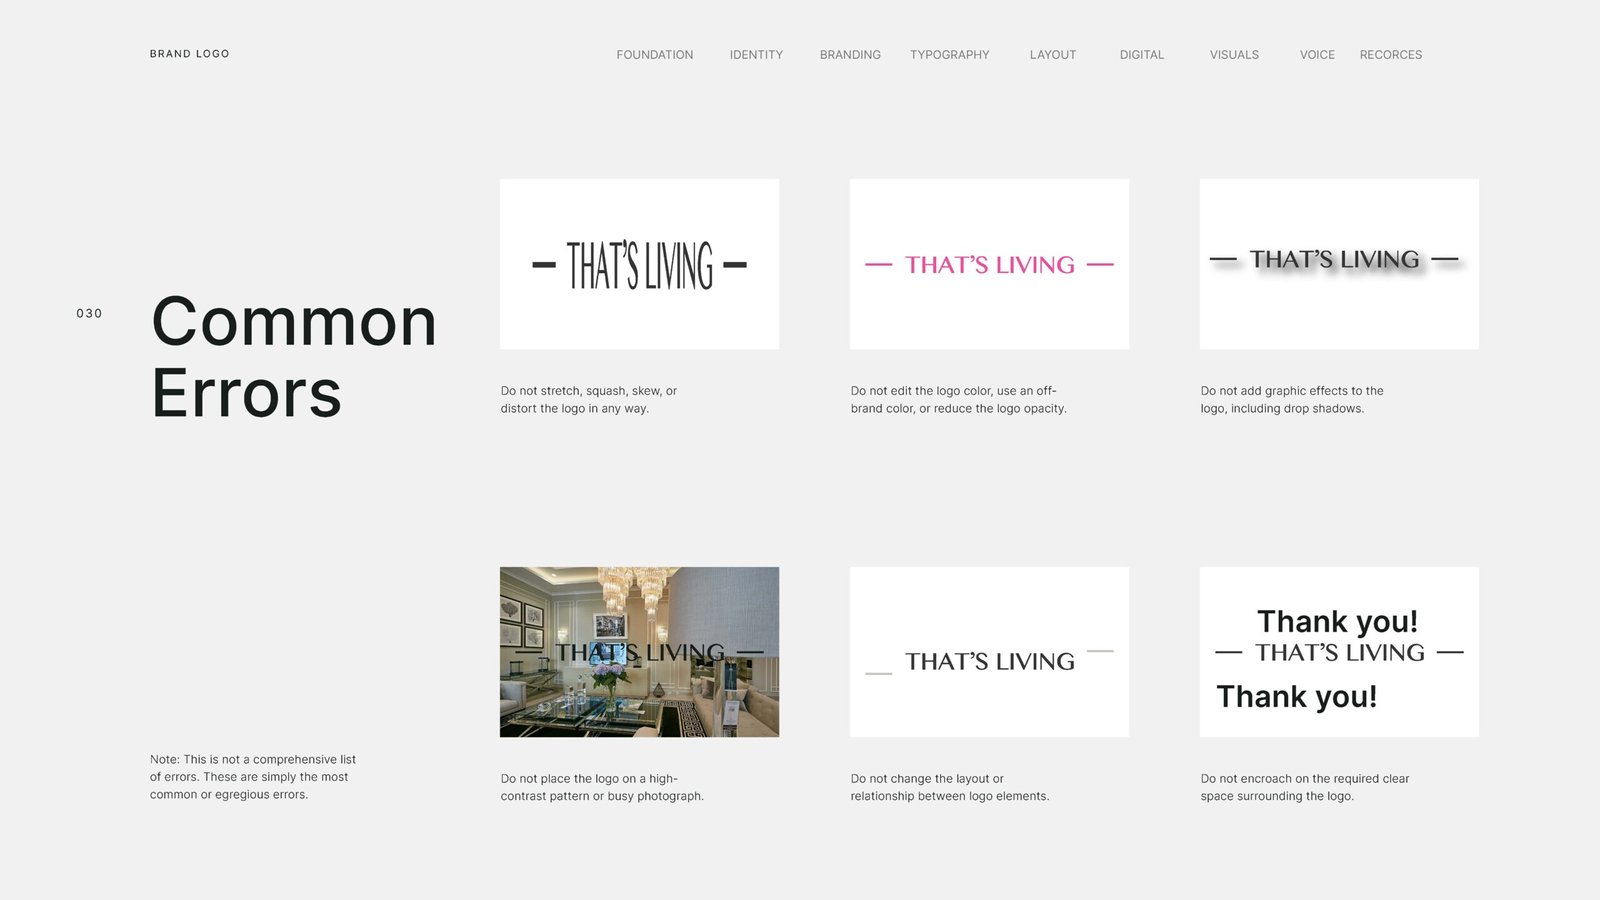Viewport: 1600px width, 900px height.
Task: Click DIGITAL in the navigation bar
Action: (1141, 55)
